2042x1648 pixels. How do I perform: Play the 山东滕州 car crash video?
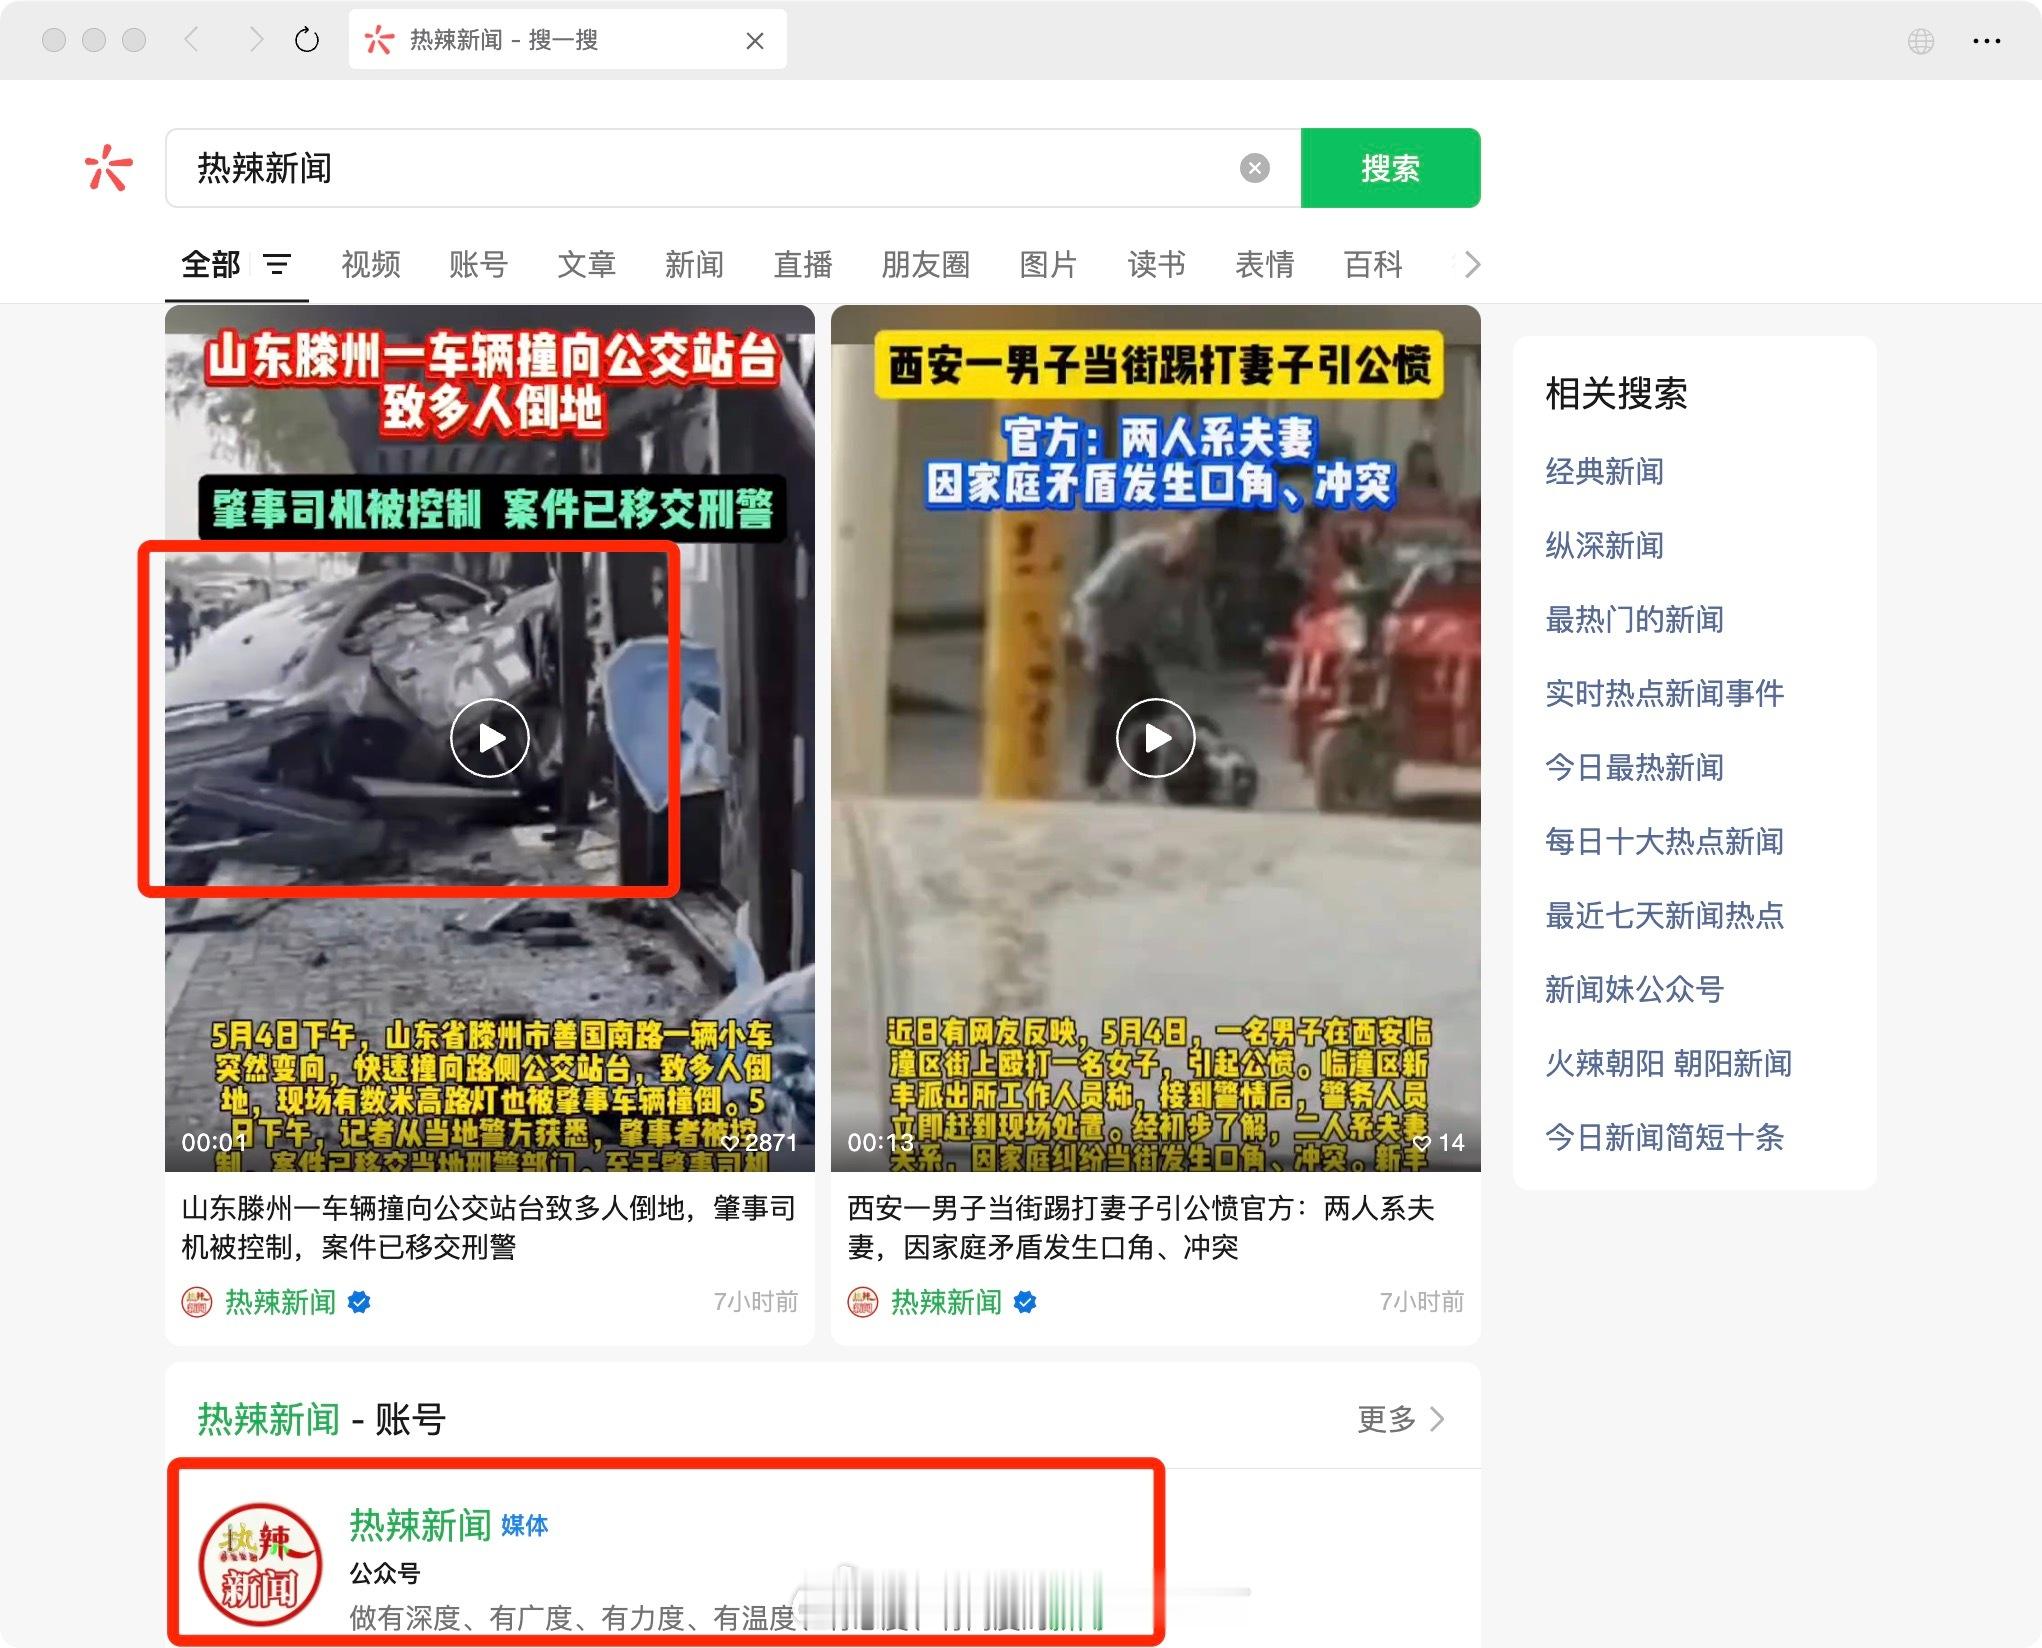[490, 738]
